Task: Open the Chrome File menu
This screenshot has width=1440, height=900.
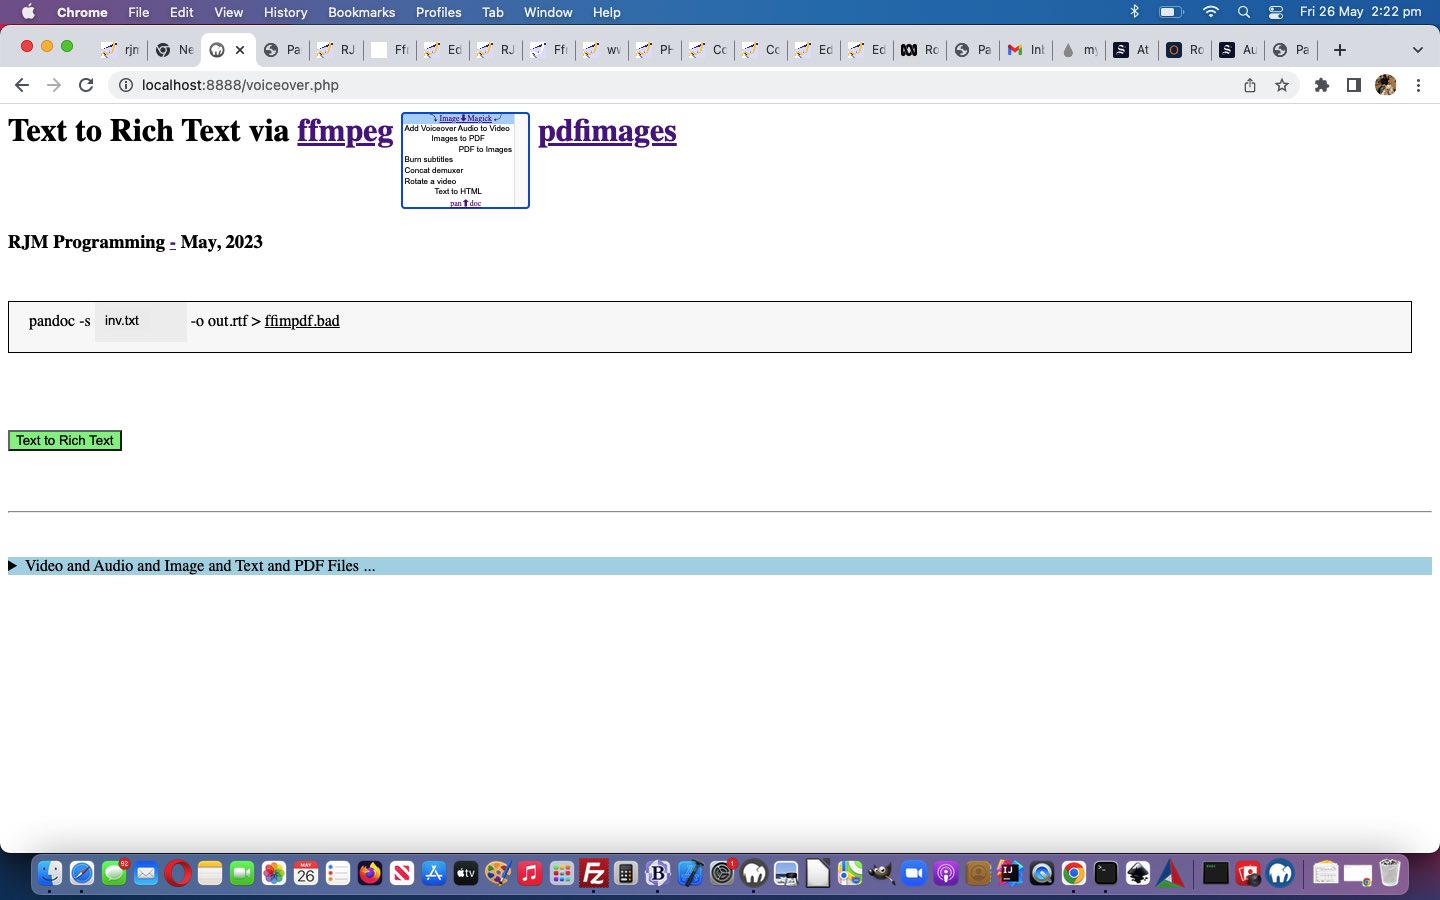Action: pyautogui.click(x=138, y=12)
